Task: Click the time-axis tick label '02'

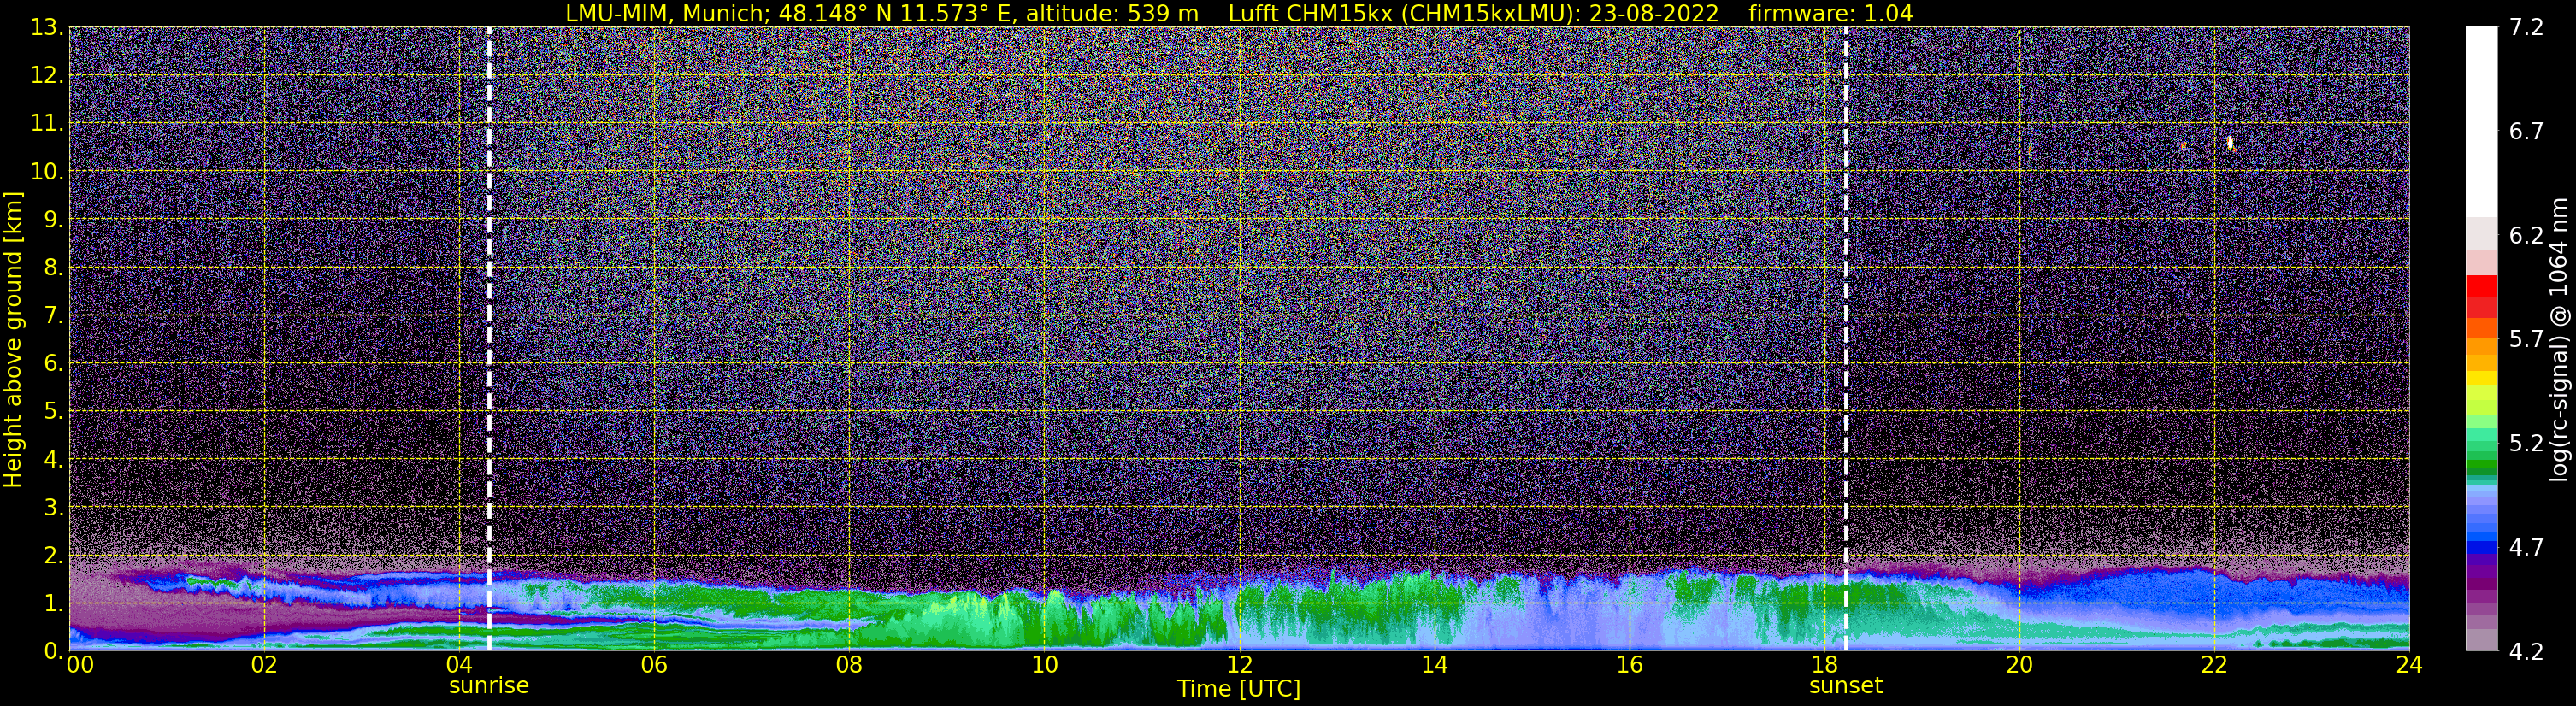Action: pyautogui.click(x=264, y=665)
